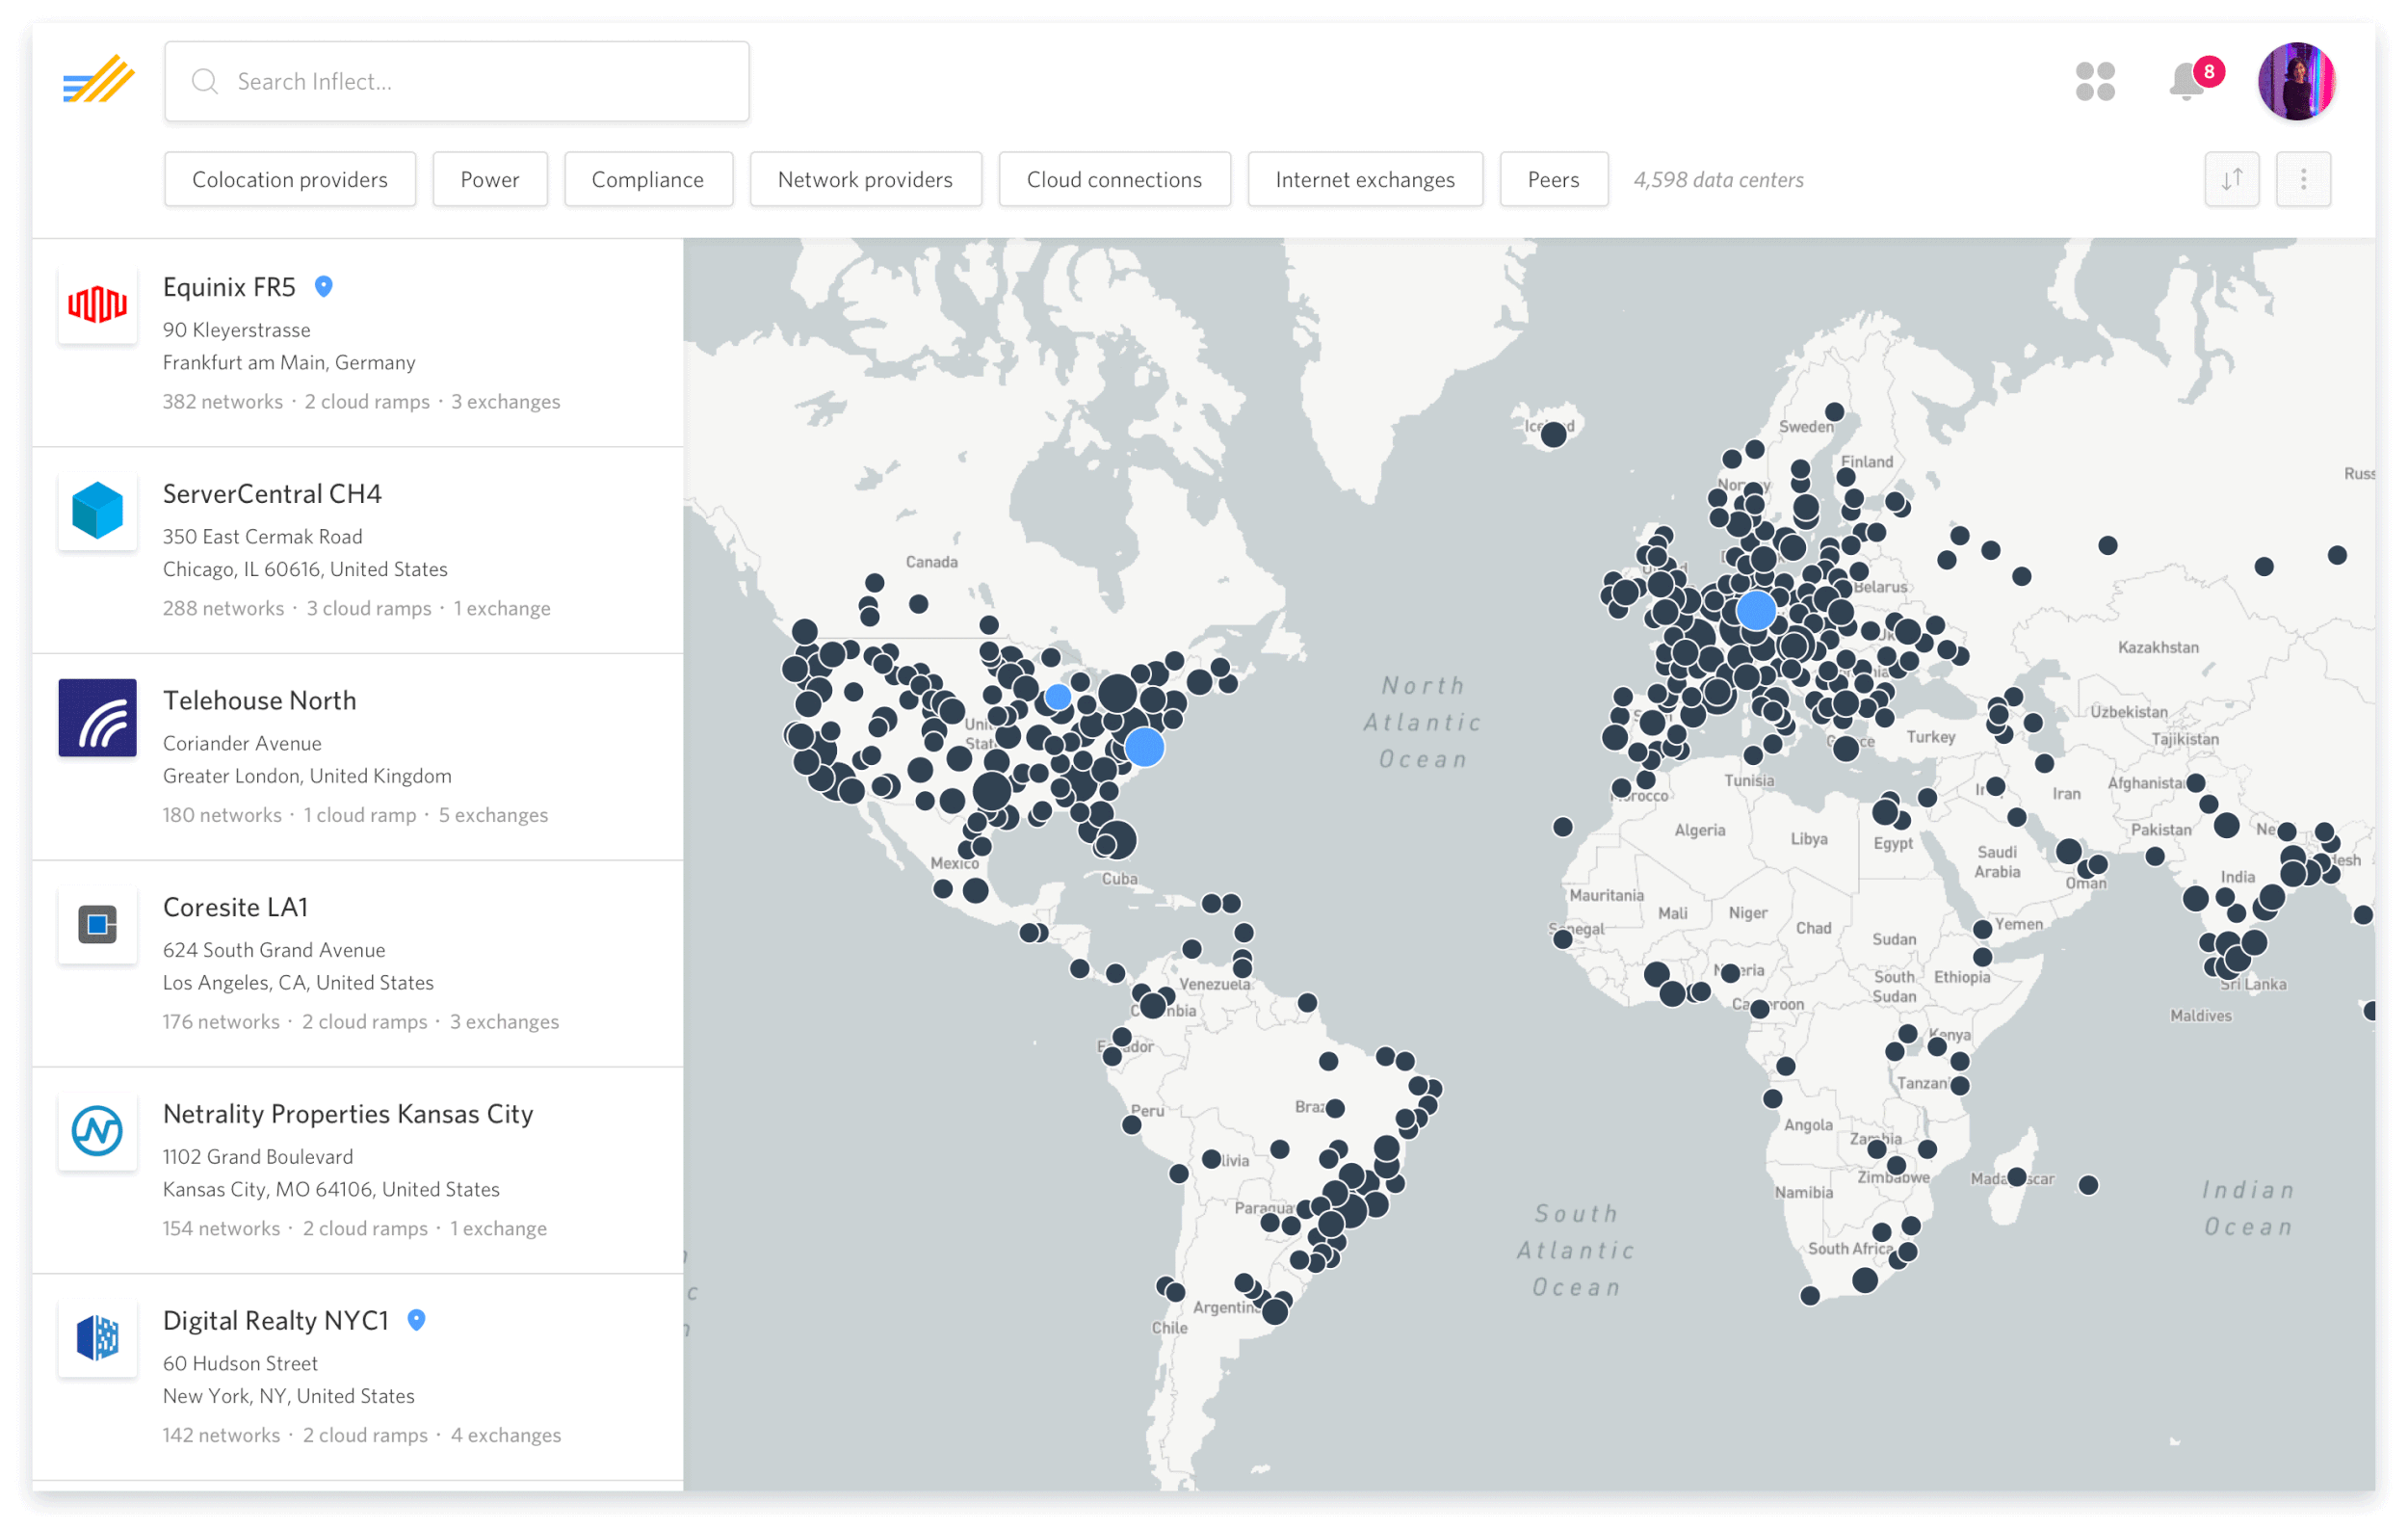This screenshot has height=1530, width=2408.
Task: Click '1102 Grand Boulevard' address text
Action: (x=258, y=1157)
